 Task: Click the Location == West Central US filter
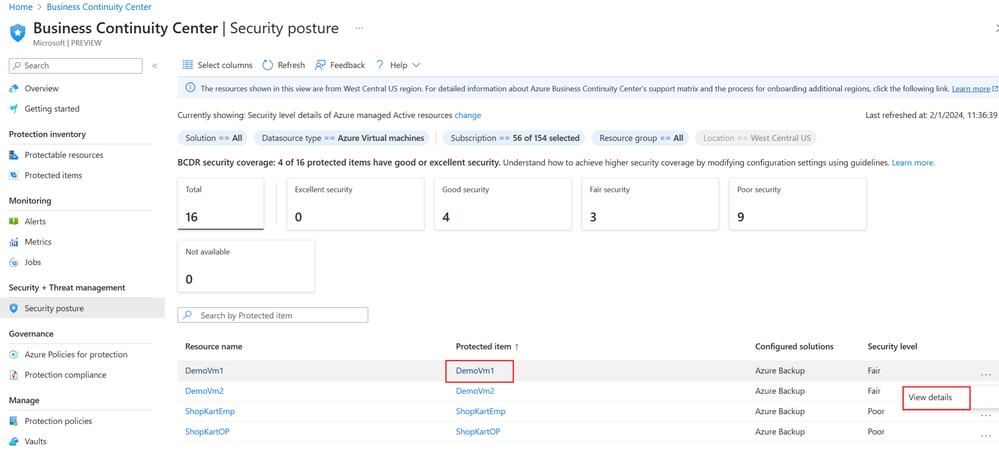(756, 138)
